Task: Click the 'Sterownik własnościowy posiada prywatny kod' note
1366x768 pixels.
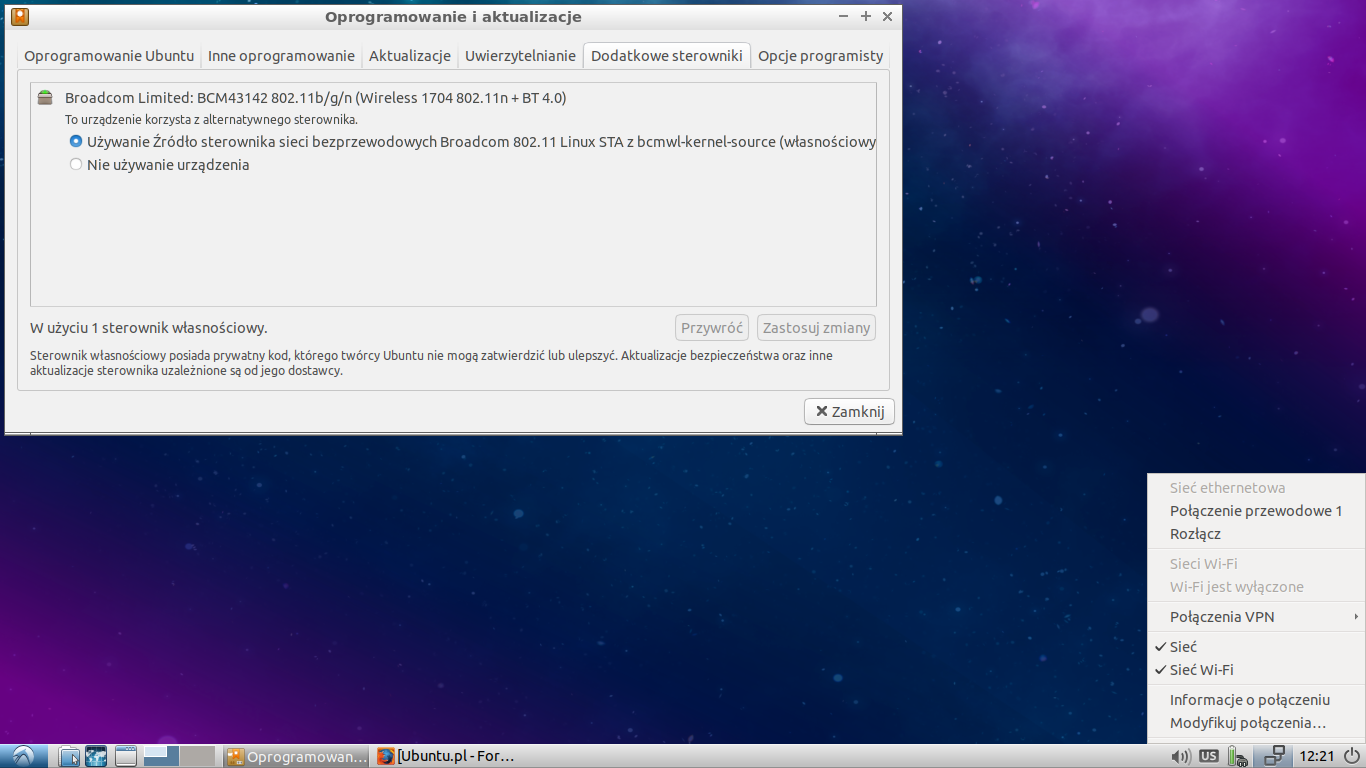Action: tap(431, 363)
